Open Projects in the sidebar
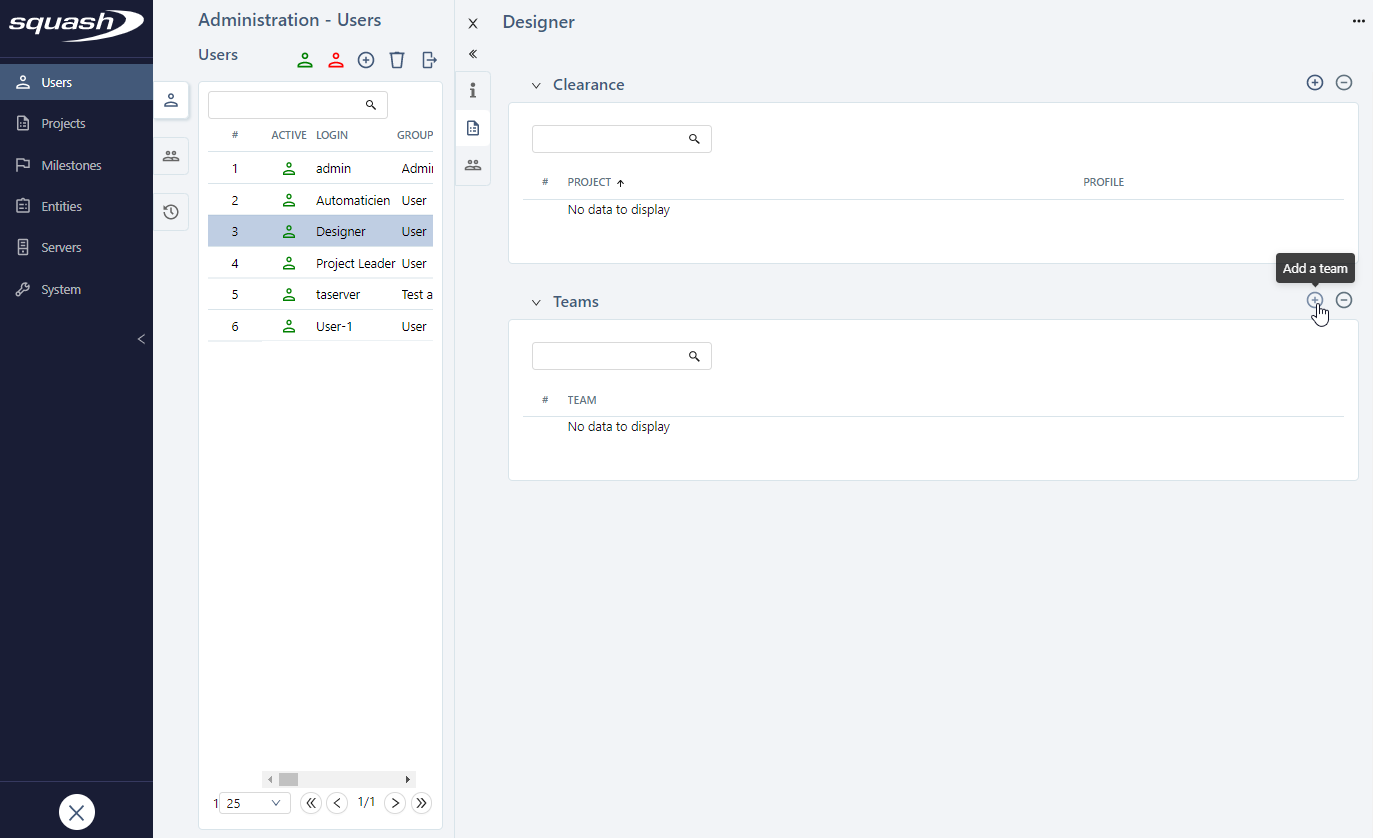The width and height of the screenshot is (1373, 838). (63, 124)
